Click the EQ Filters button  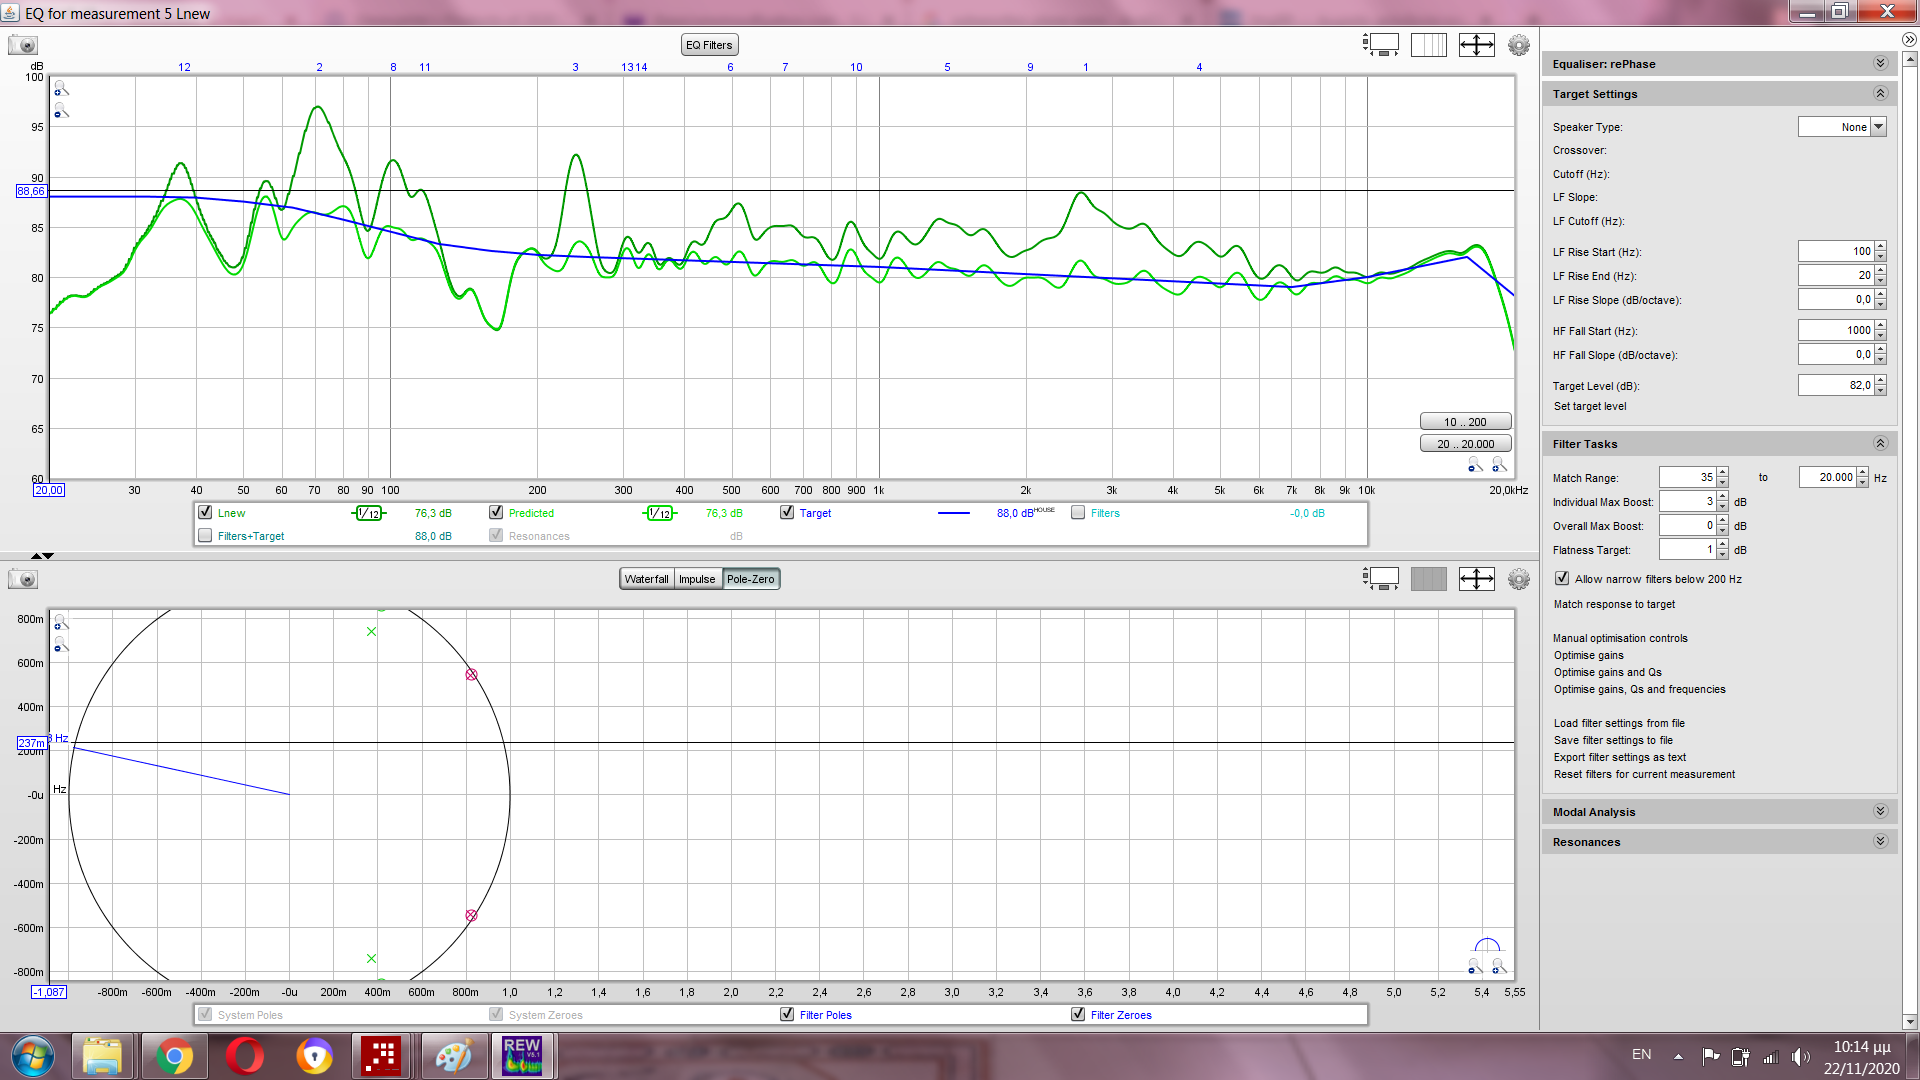[x=709, y=45]
